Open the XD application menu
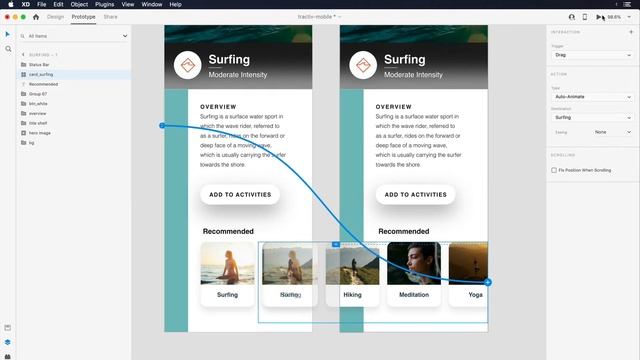The height and width of the screenshot is (360, 640). (x=26, y=4)
